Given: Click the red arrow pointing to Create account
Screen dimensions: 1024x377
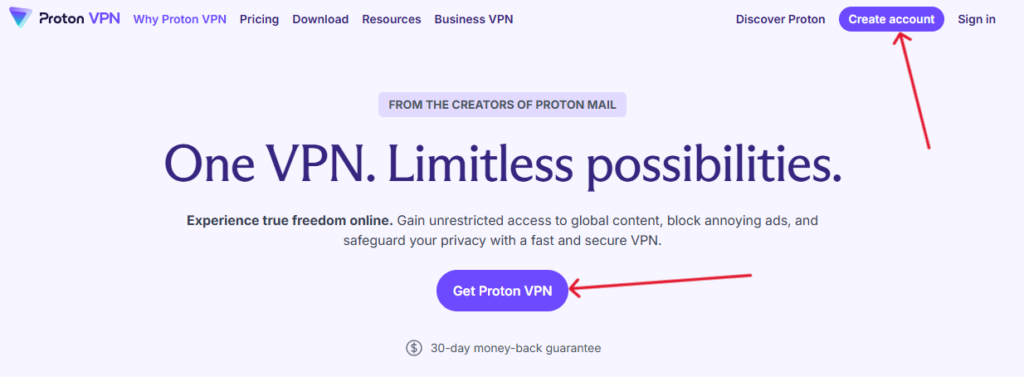Looking at the screenshot, I should pyautogui.click(x=912, y=90).
